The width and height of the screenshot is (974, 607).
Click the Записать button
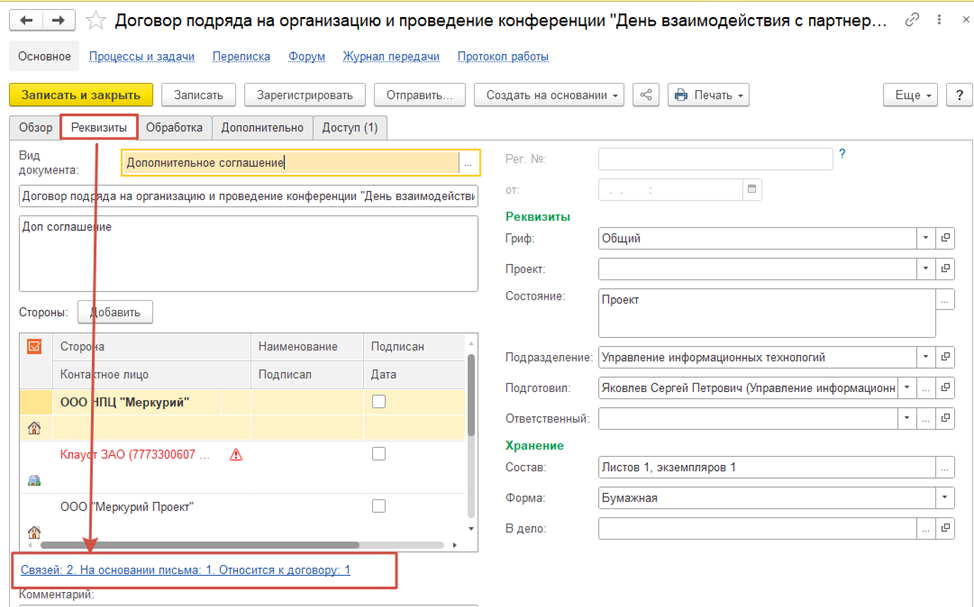coord(198,95)
